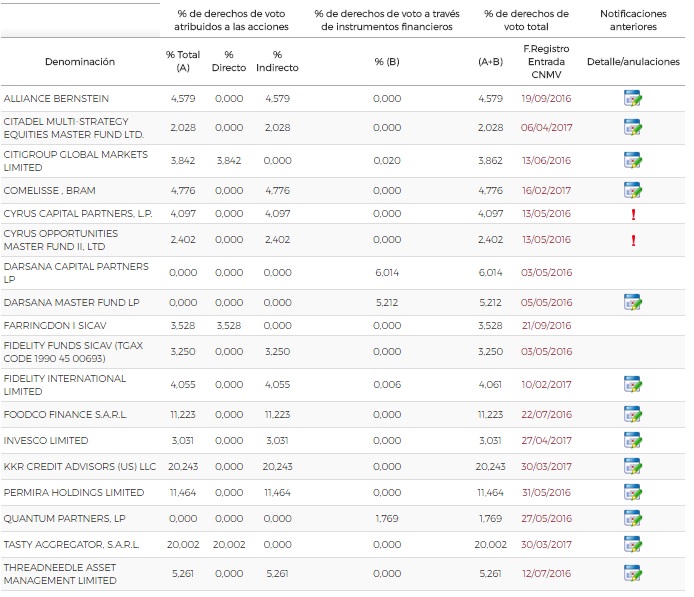
Task: Click the 19/09/2016 date for Alliance Bernstein
Action: (x=546, y=99)
